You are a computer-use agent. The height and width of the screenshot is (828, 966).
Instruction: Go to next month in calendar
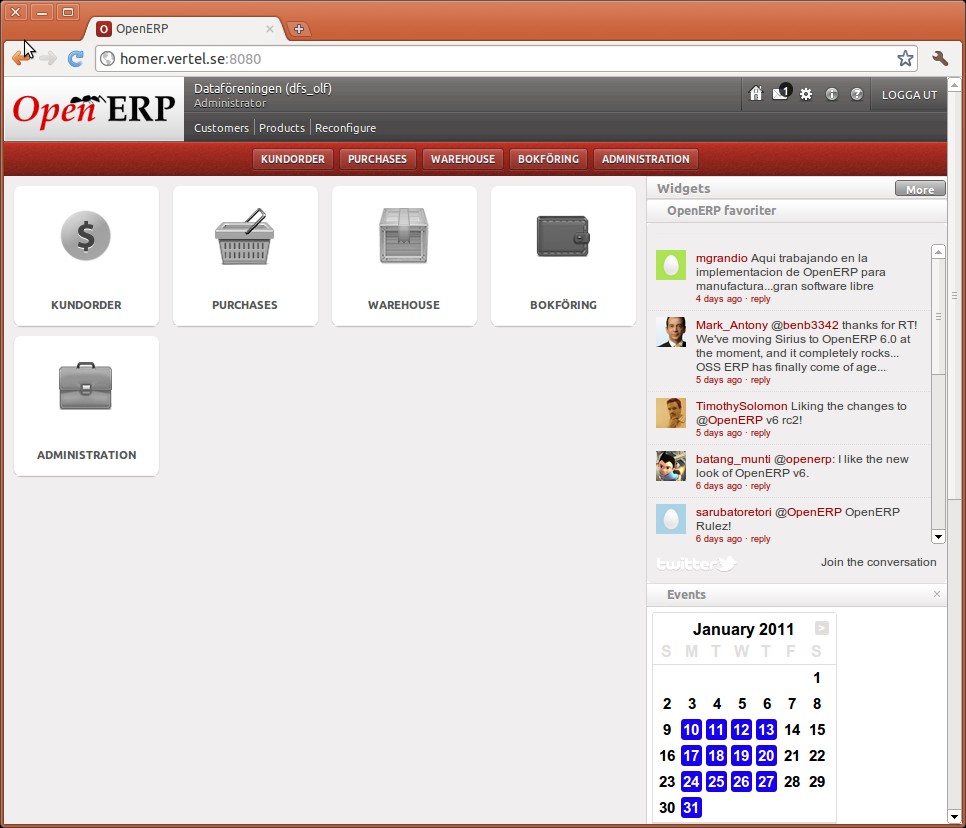coord(821,628)
